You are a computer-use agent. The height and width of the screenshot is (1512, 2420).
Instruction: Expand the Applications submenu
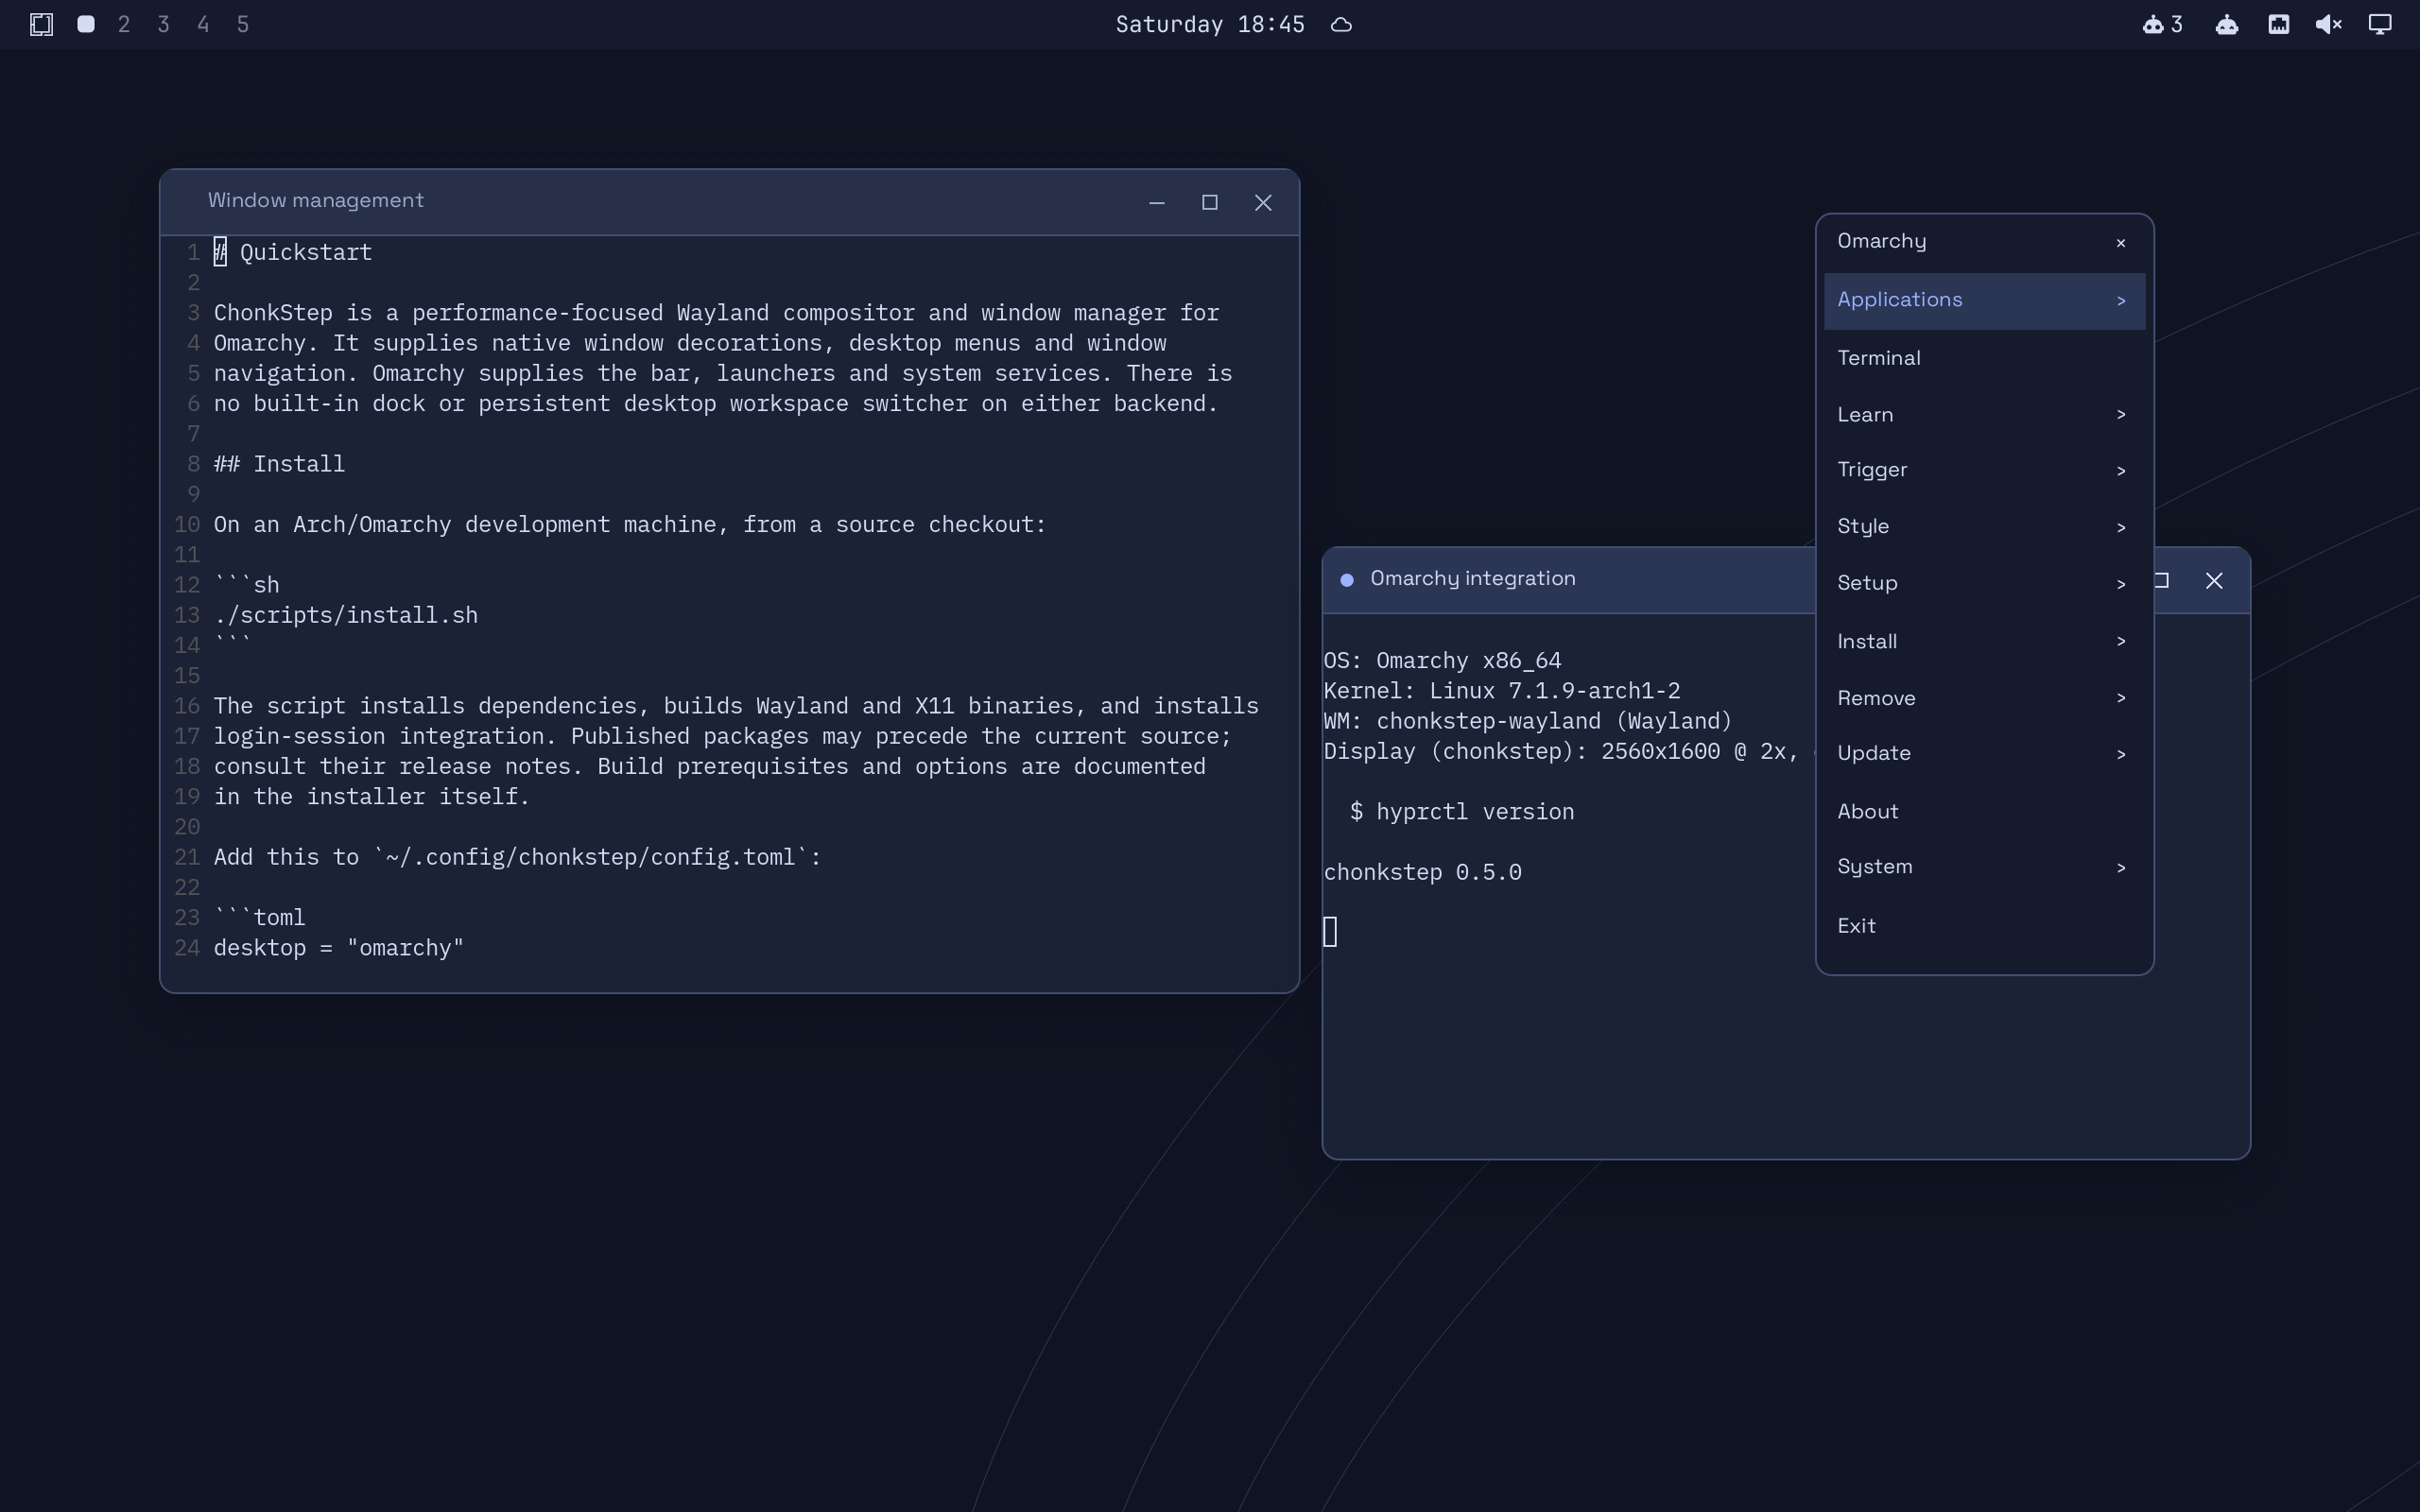pos(1984,300)
